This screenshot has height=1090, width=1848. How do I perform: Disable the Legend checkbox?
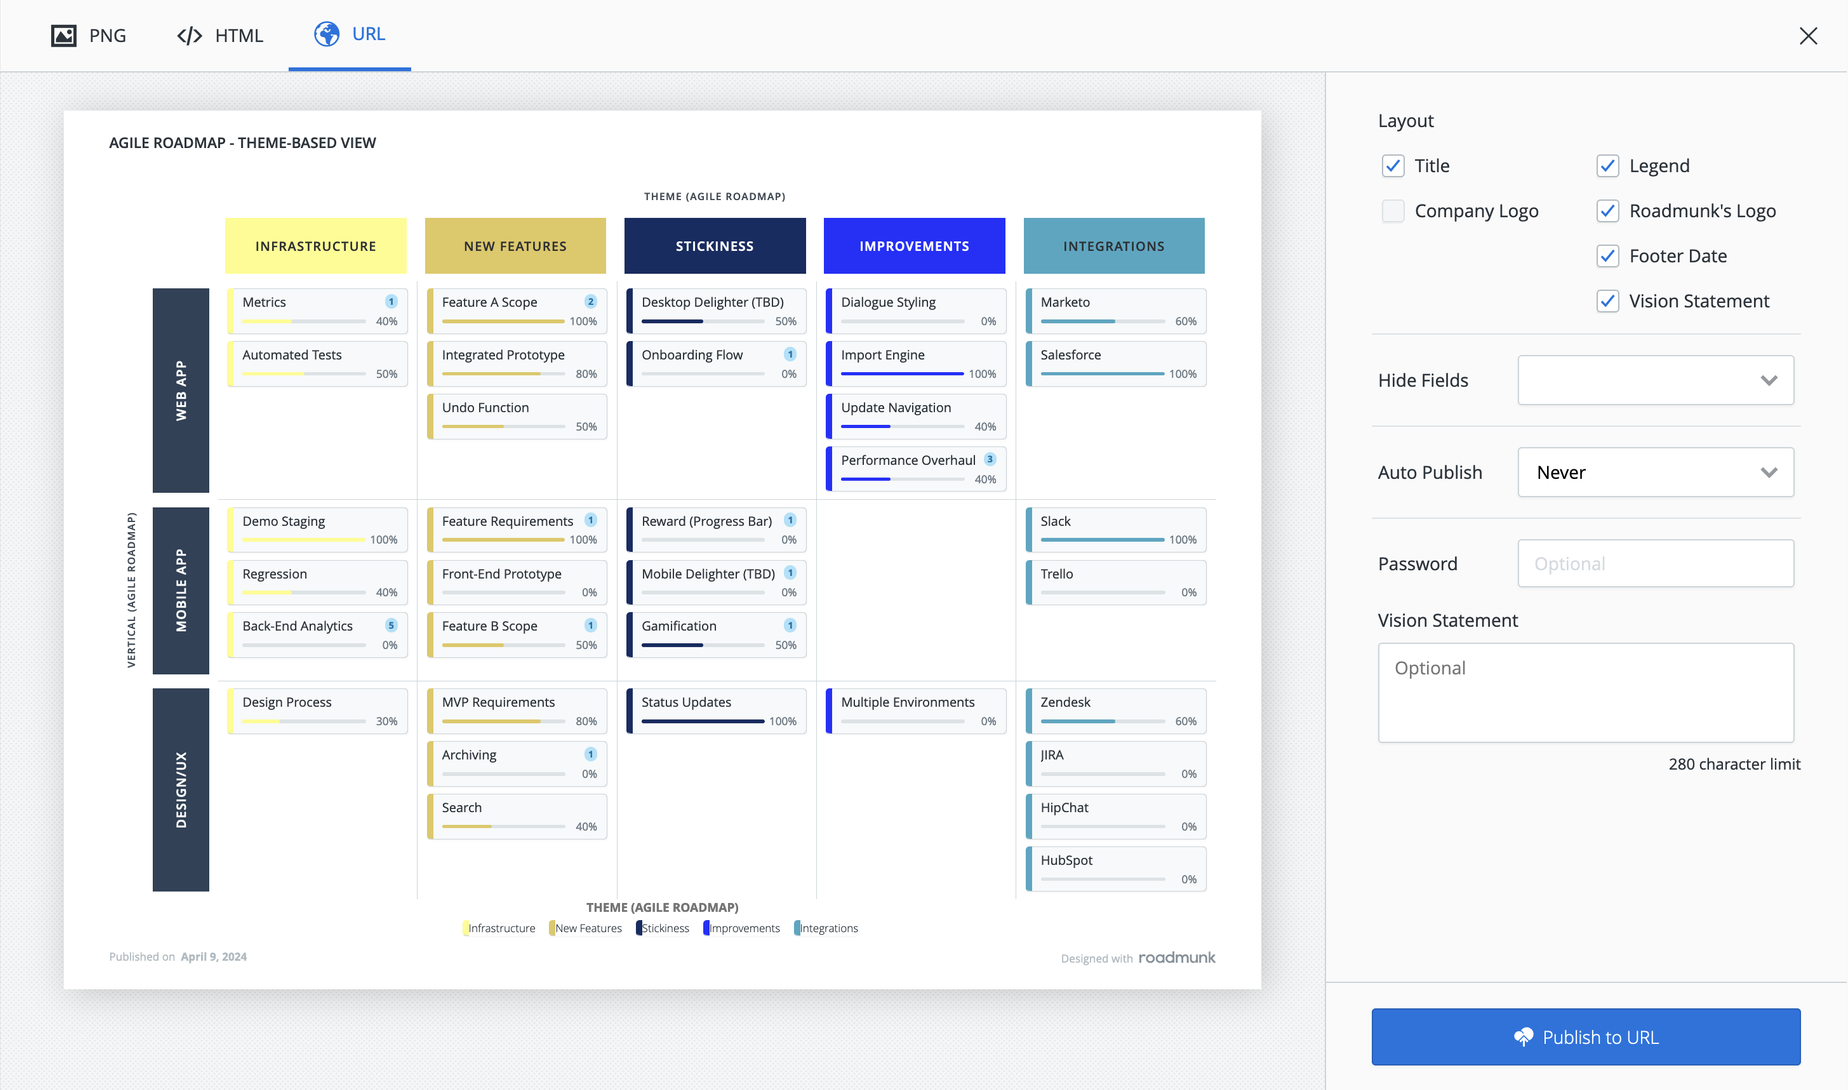[x=1608, y=165]
